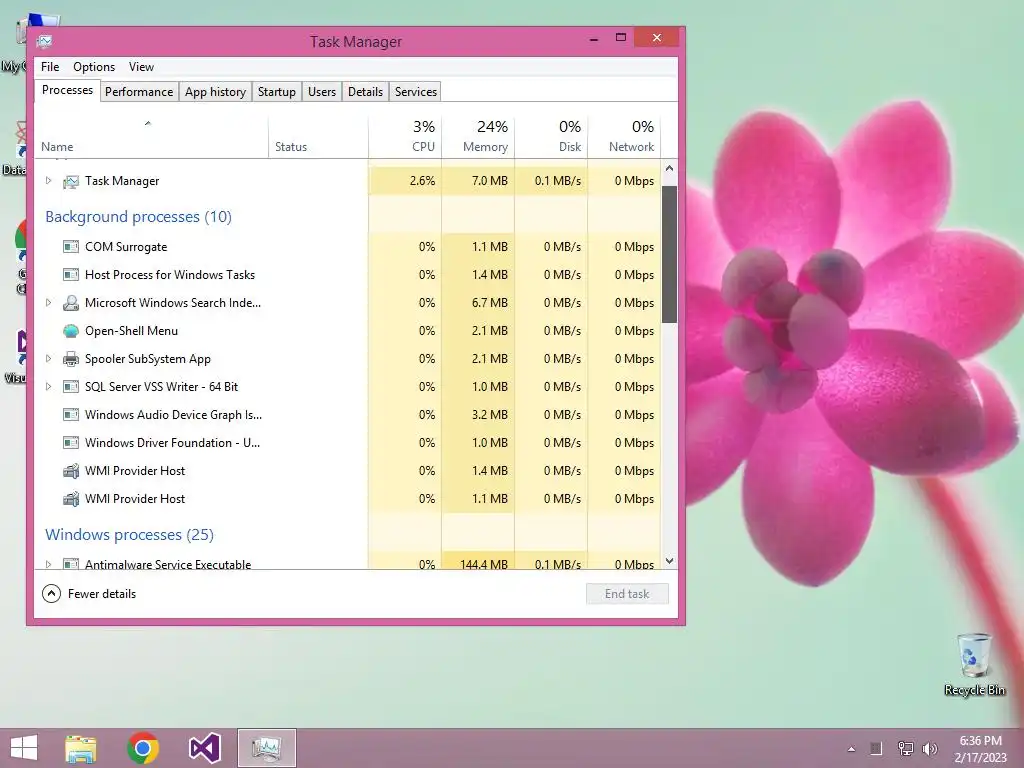This screenshot has height=768, width=1024.
Task: Open the Windows Start button
Action: [x=24, y=748]
